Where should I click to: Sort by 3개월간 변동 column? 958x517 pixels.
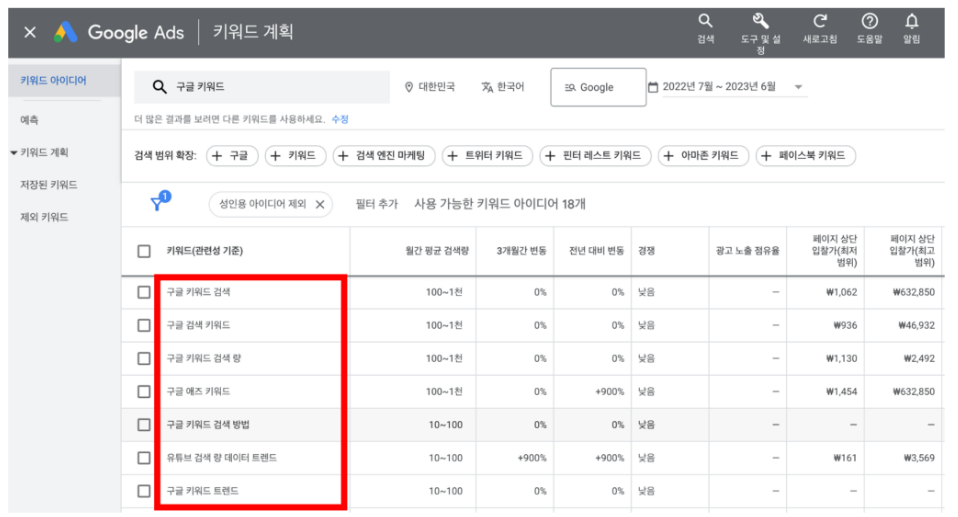point(521,251)
